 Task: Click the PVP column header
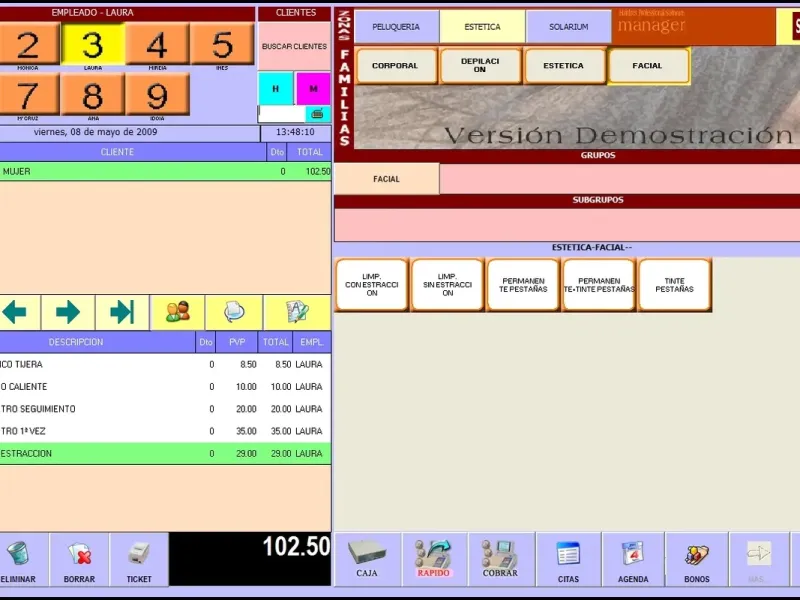(x=237, y=342)
